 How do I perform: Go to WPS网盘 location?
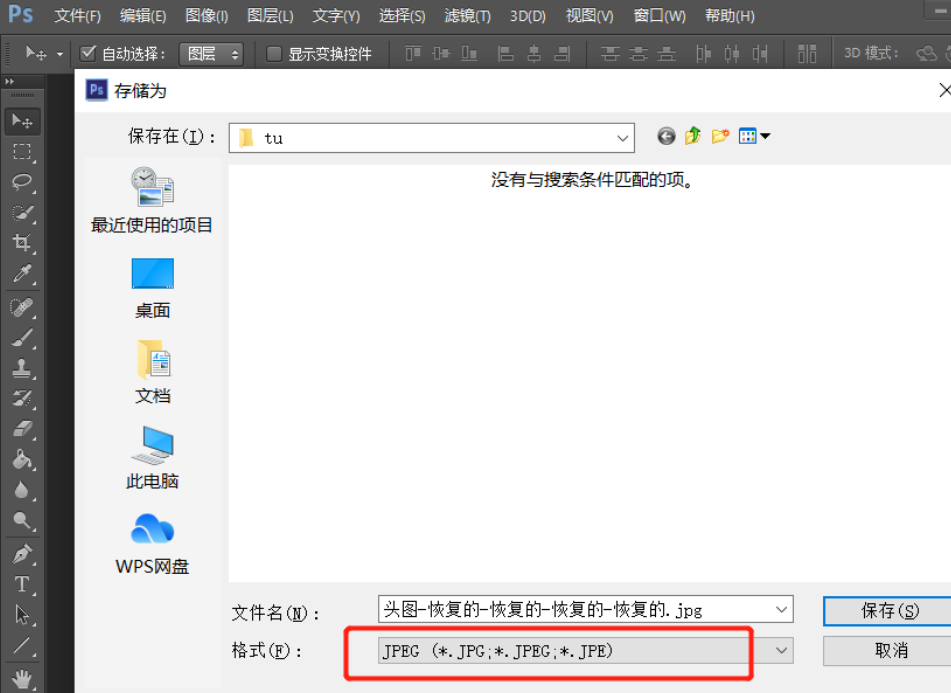[152, 544]
